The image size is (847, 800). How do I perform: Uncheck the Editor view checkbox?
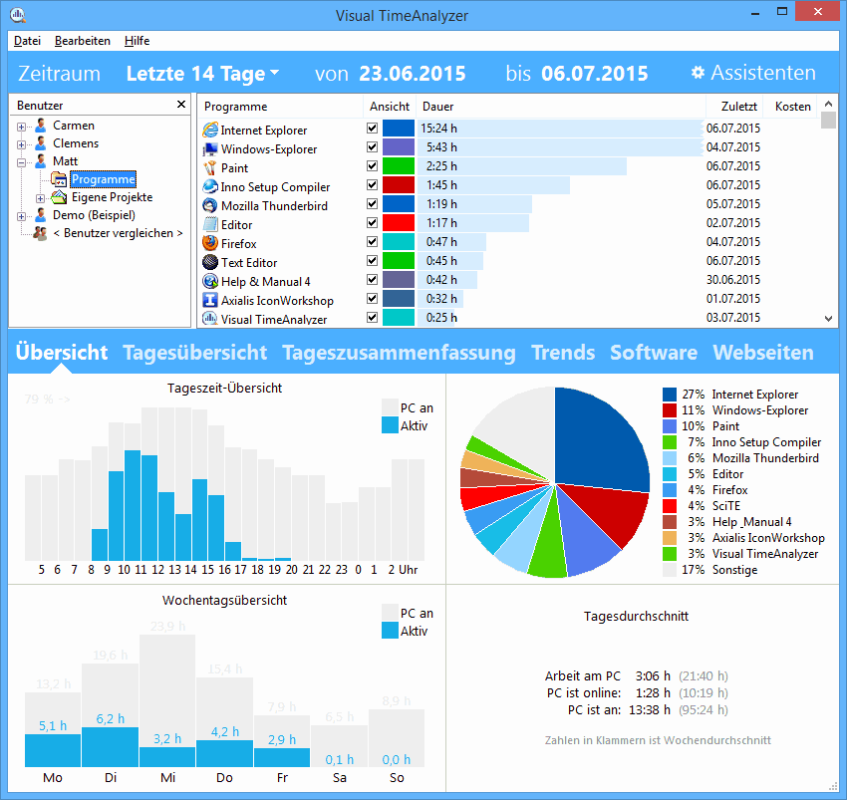(372, 223)
